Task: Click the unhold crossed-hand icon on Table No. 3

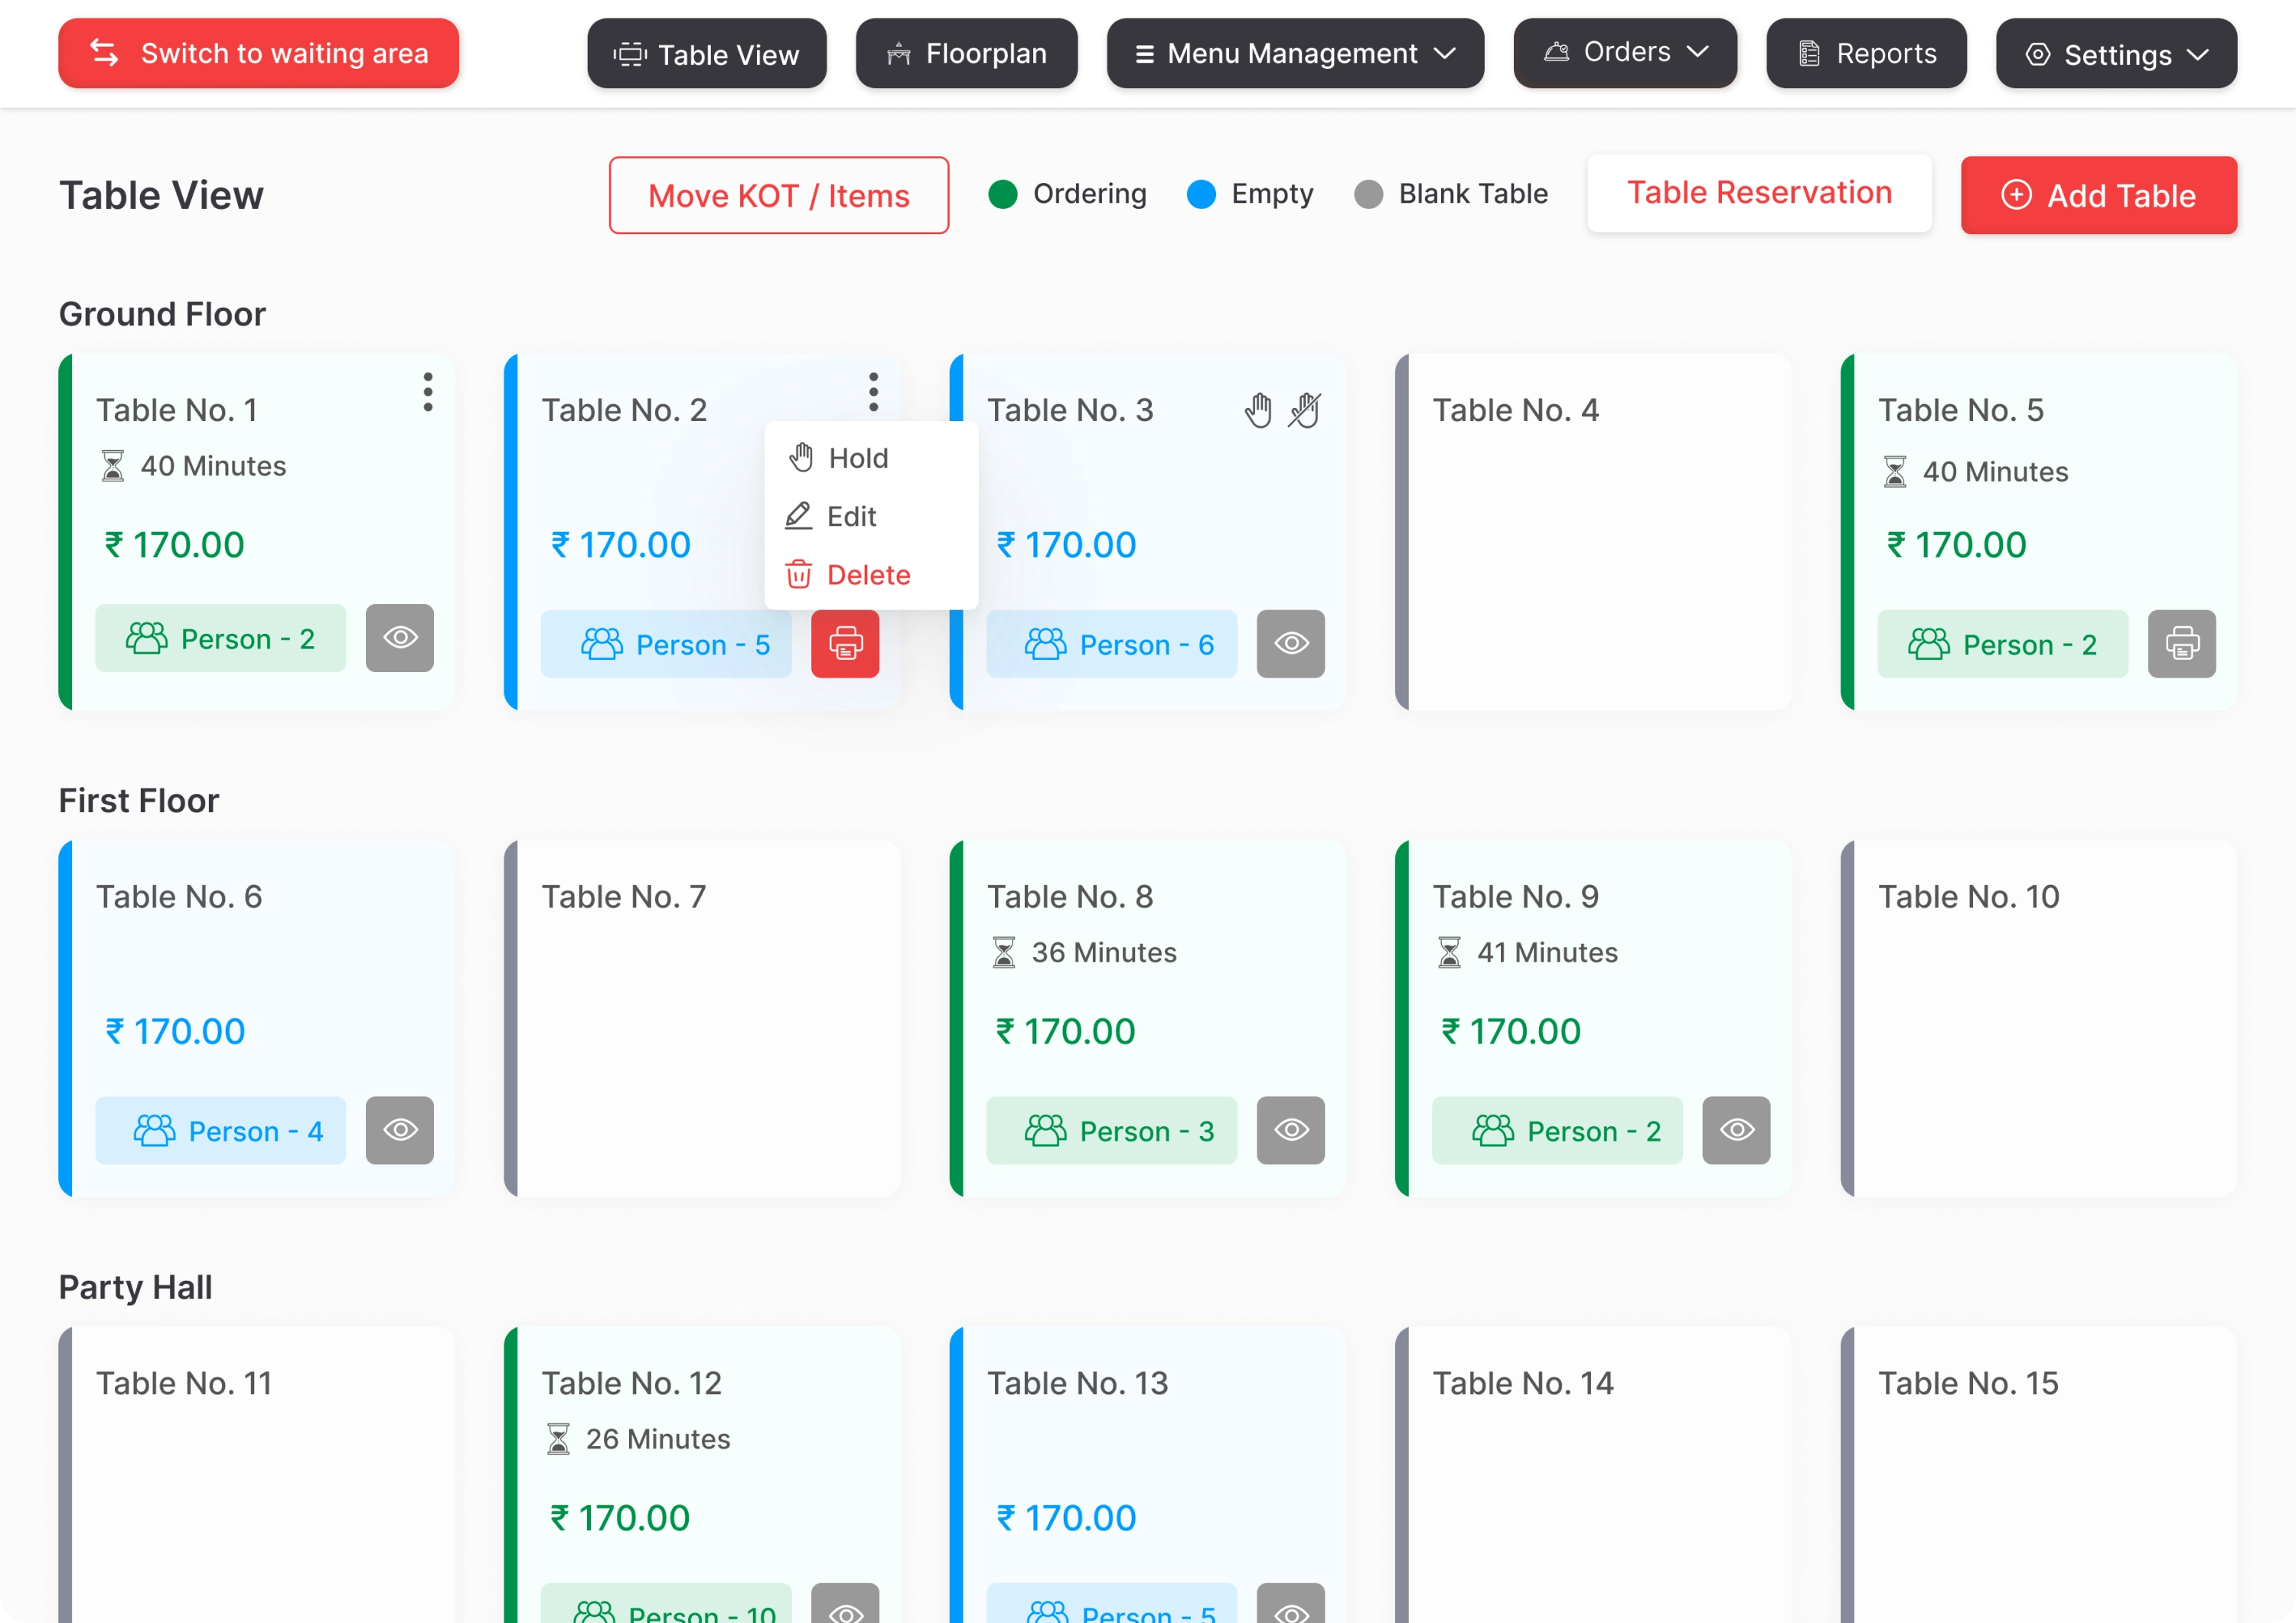Action: coord(1305,410)
